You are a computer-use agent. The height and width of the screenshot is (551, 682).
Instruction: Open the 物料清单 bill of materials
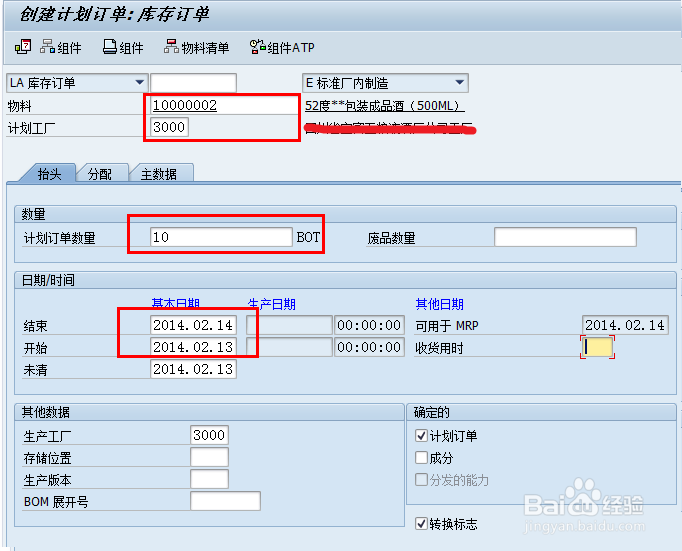[197, 47]
